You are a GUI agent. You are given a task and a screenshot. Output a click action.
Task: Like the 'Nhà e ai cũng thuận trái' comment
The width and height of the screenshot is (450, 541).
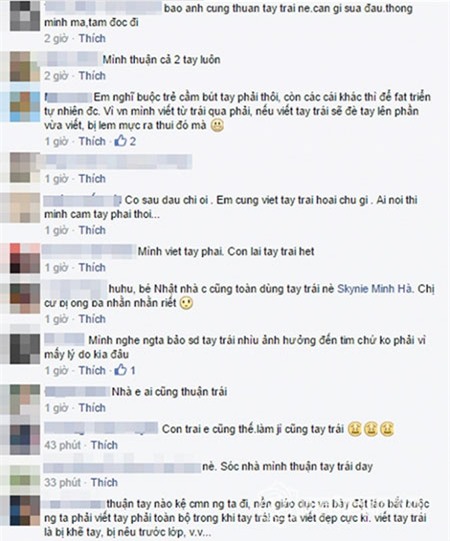(92, 407)
